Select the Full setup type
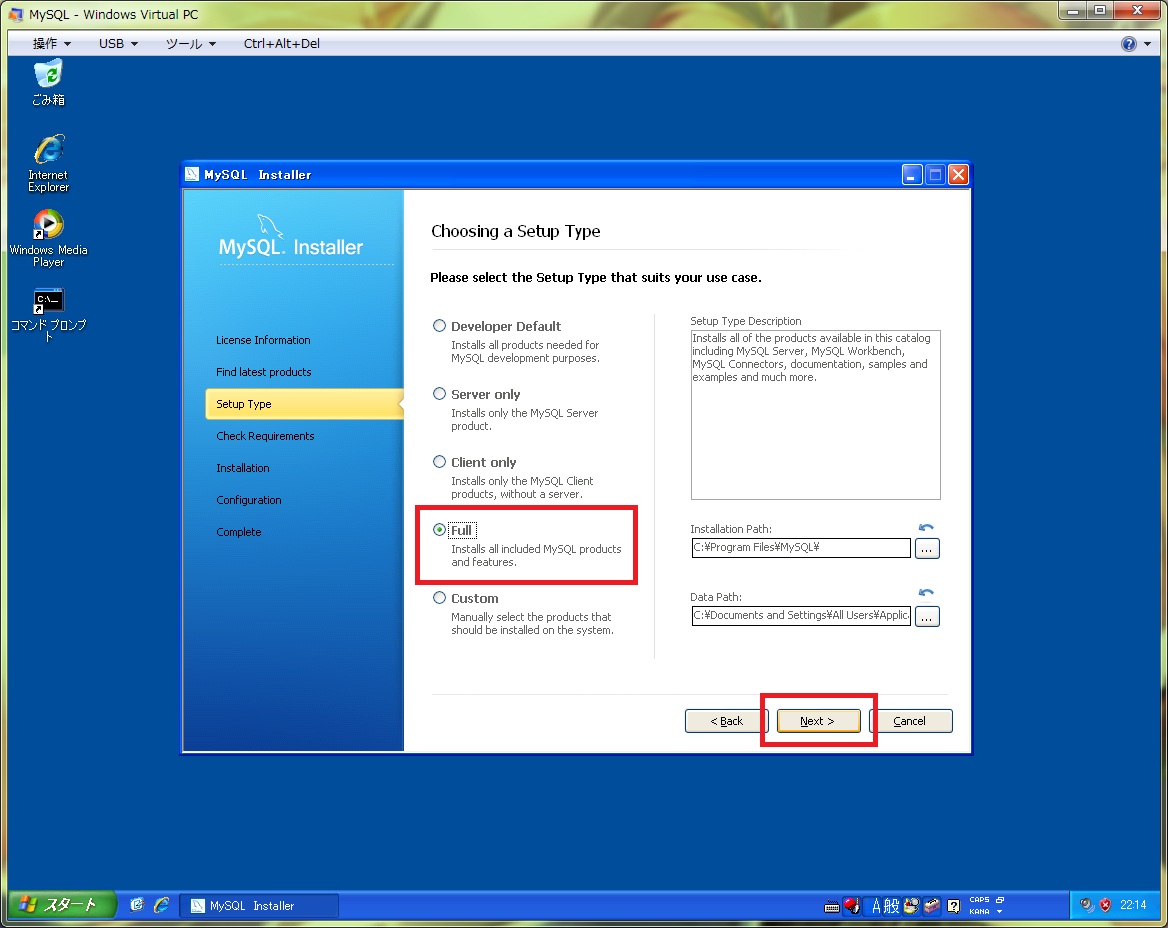 (x=439, y=530)
